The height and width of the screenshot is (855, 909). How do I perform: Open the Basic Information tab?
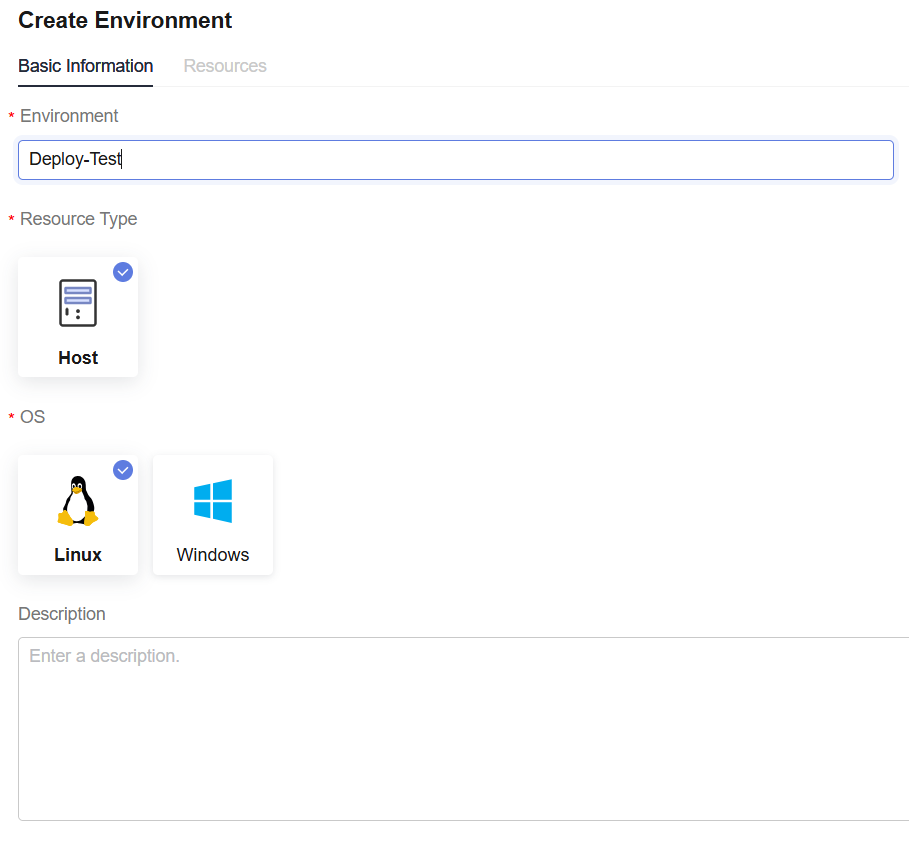coord(86,66)
